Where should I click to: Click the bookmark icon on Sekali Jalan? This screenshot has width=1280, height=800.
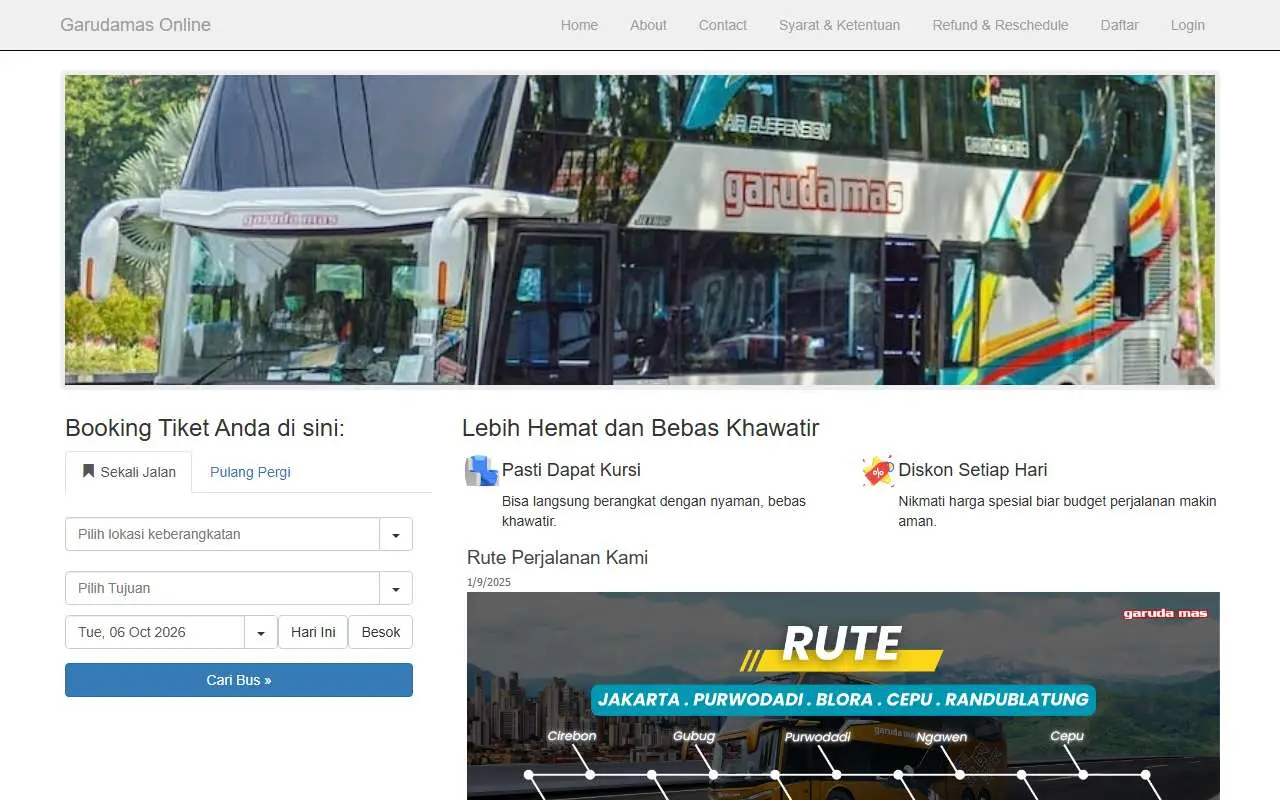click(x=88, y=471)
